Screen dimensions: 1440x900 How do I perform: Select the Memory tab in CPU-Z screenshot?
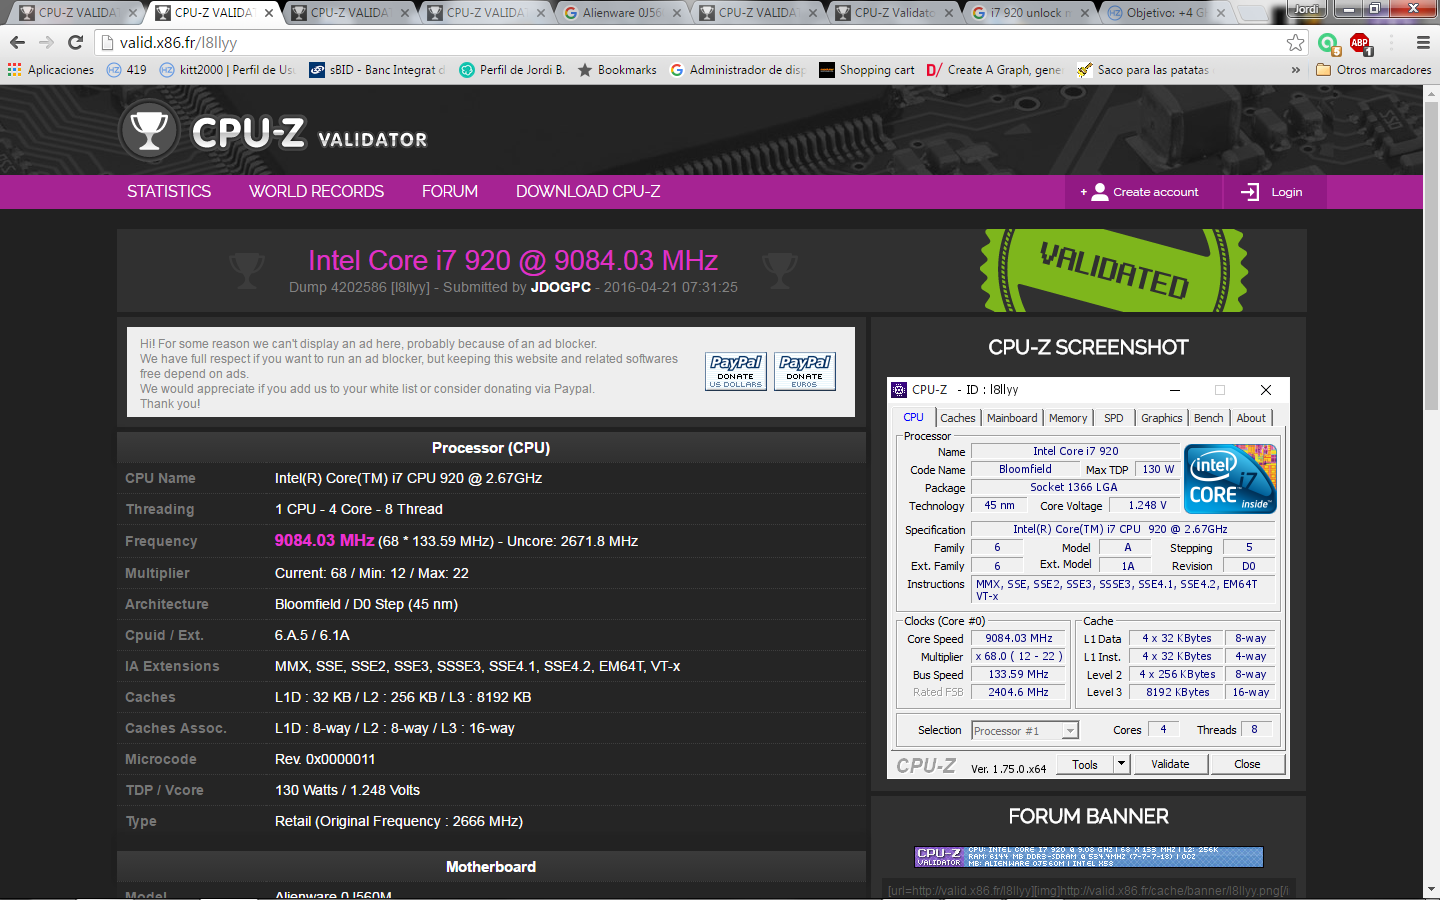1068,418
